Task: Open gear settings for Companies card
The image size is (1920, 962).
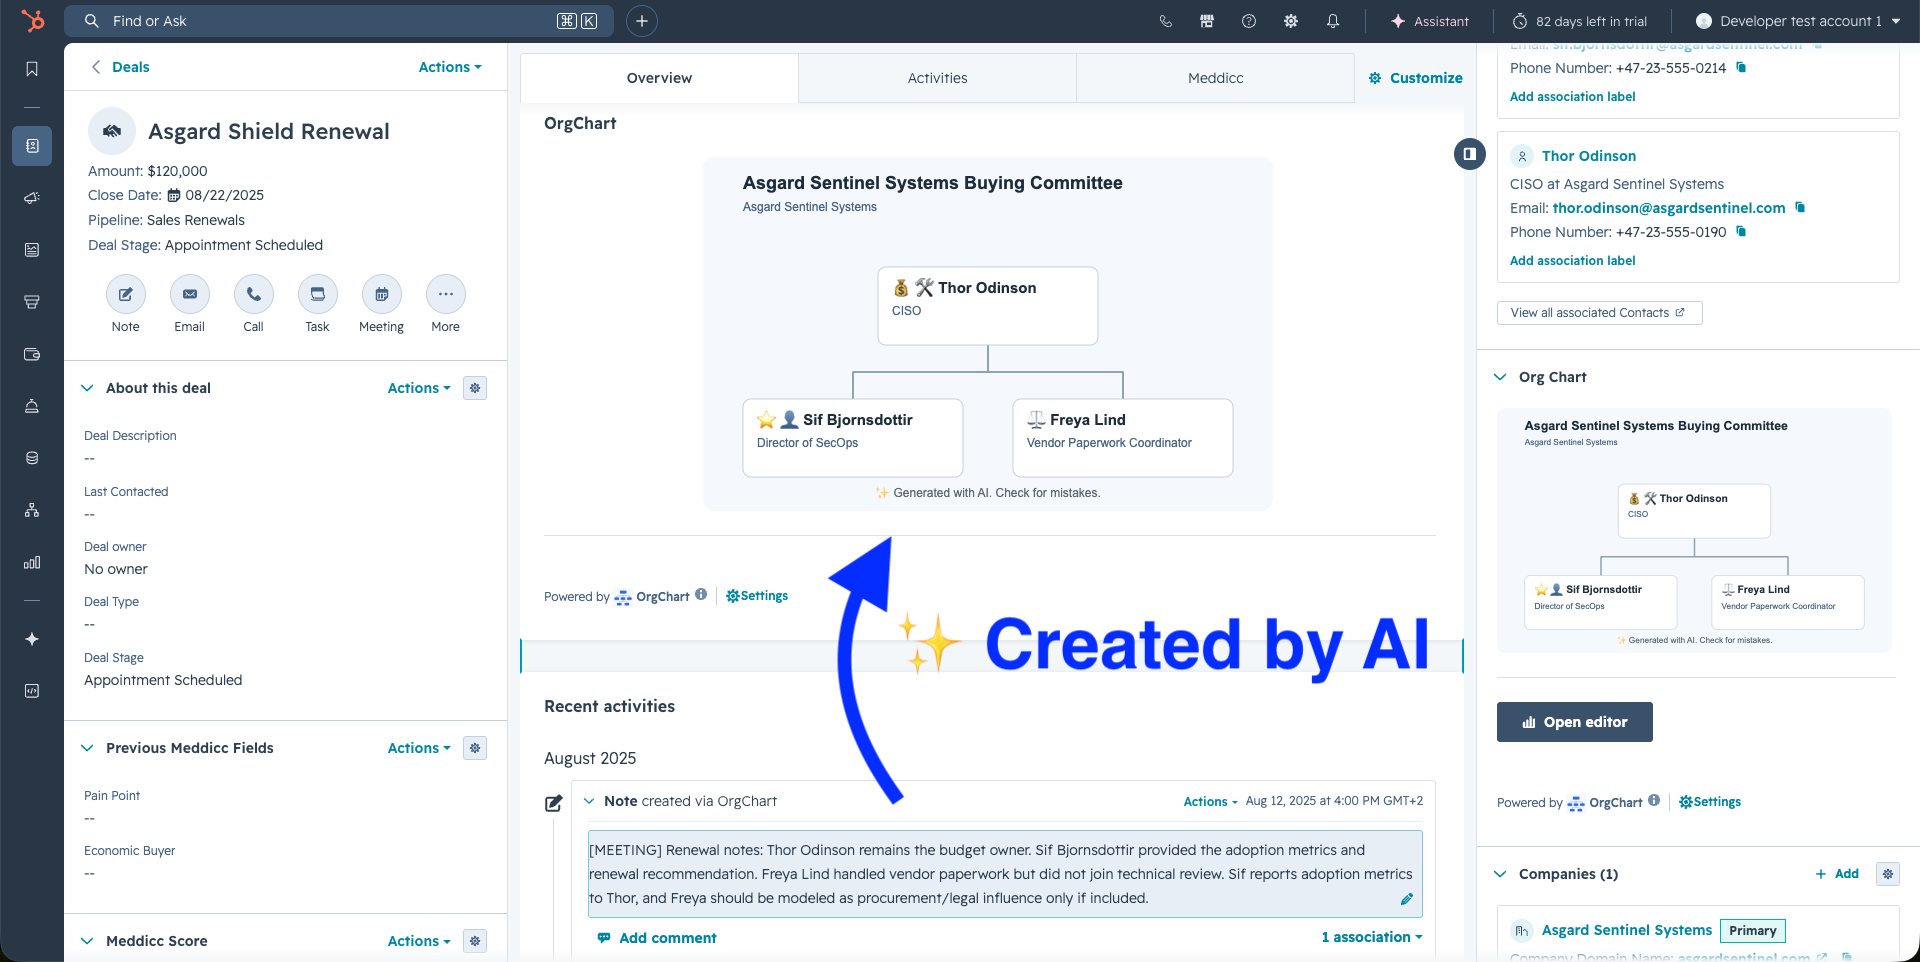Action: [1888, 874]
